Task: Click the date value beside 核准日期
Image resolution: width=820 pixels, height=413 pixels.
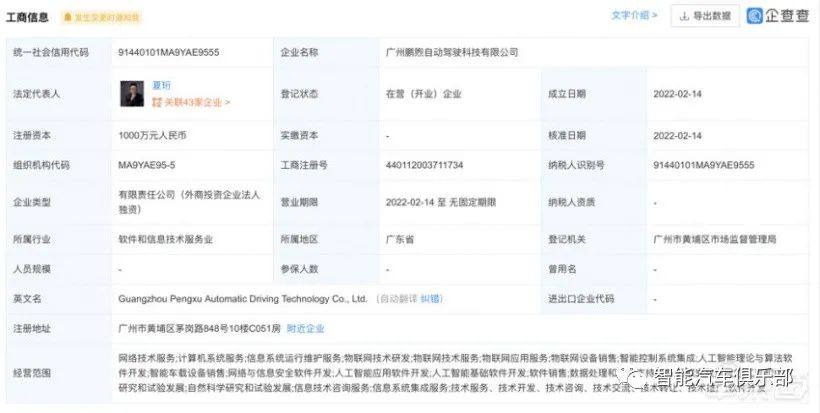Action: point(677,136)
